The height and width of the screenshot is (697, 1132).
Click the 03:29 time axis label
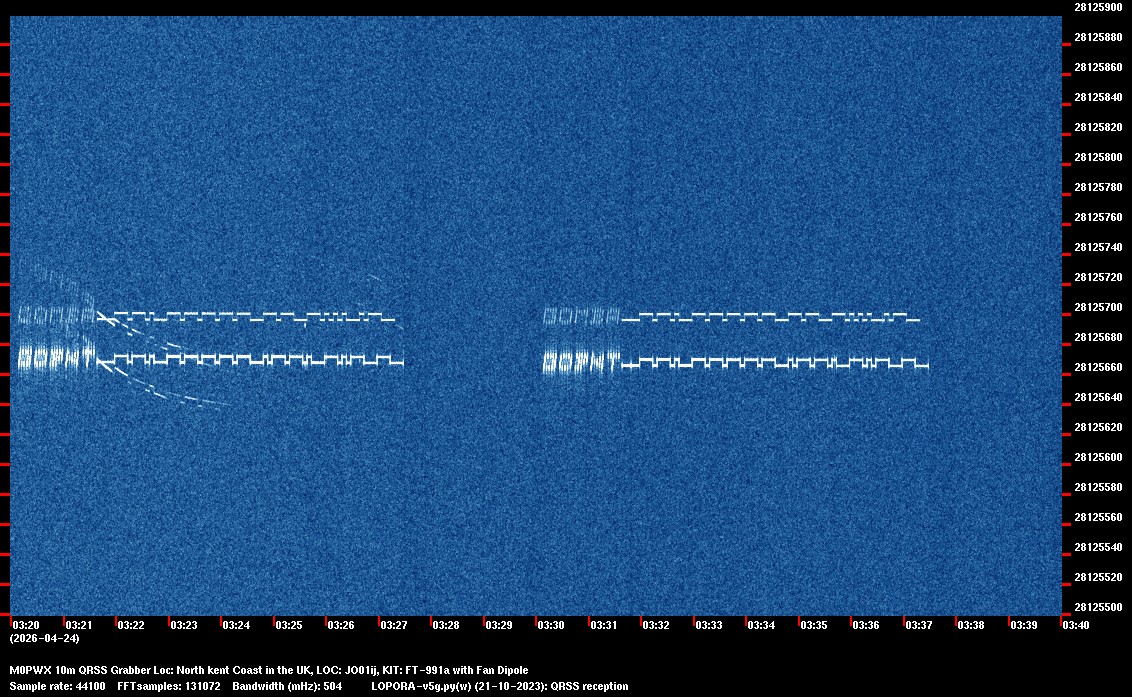click(x=499, y=625)
